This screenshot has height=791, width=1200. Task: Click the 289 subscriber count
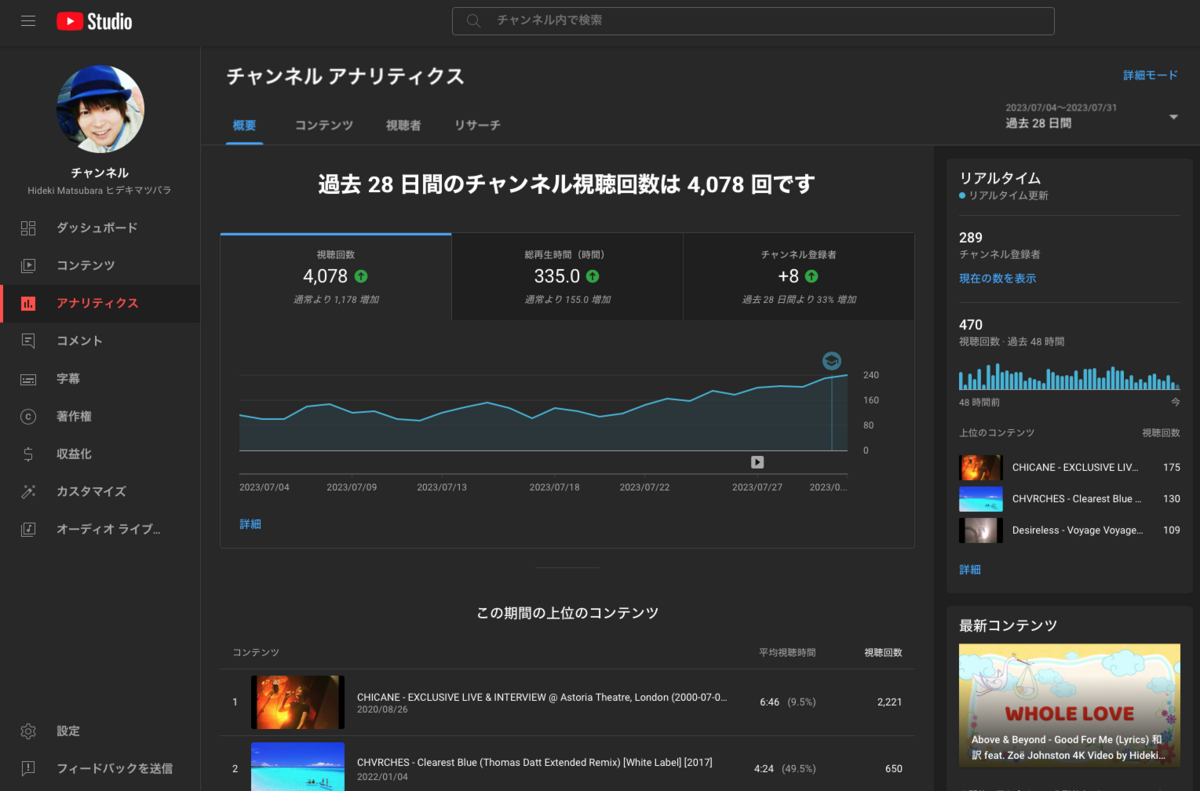coord(970,237)
